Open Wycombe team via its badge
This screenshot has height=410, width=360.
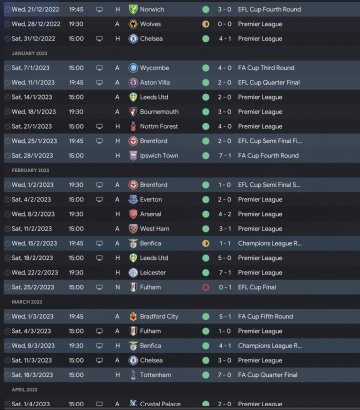[x=133, y=68]
